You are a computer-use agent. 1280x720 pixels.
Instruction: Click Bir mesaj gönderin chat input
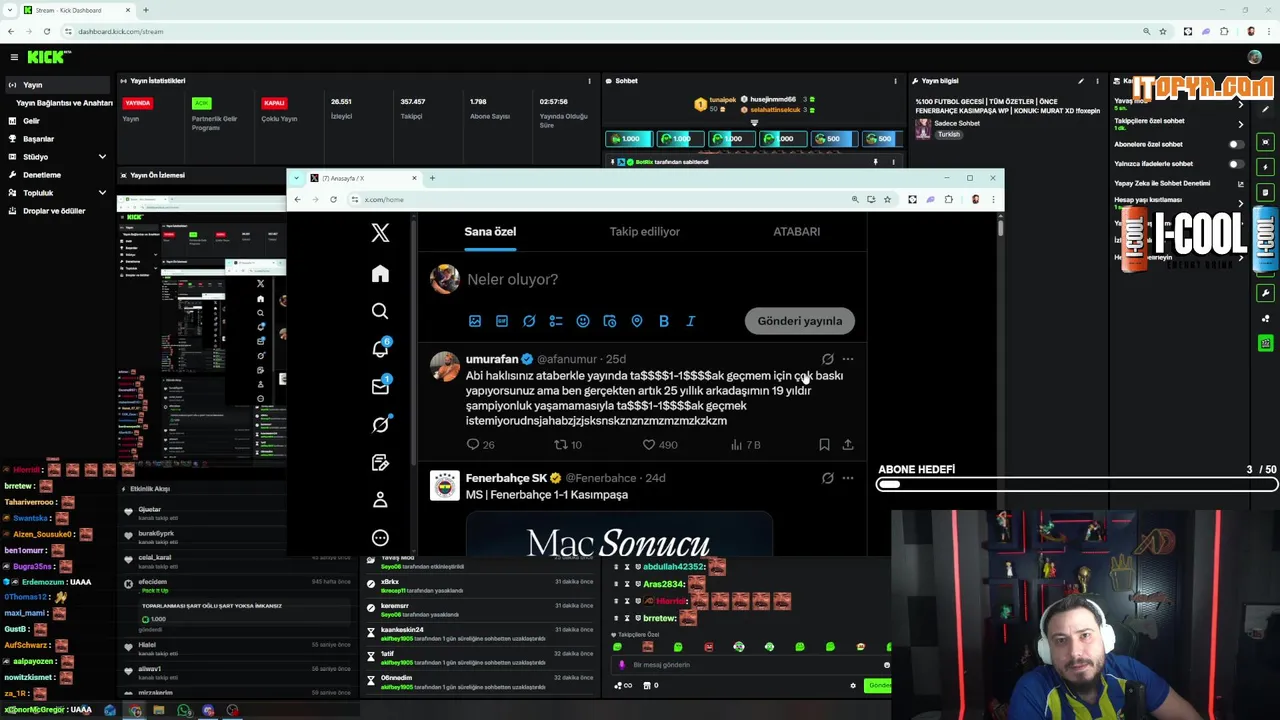point(750,665)
